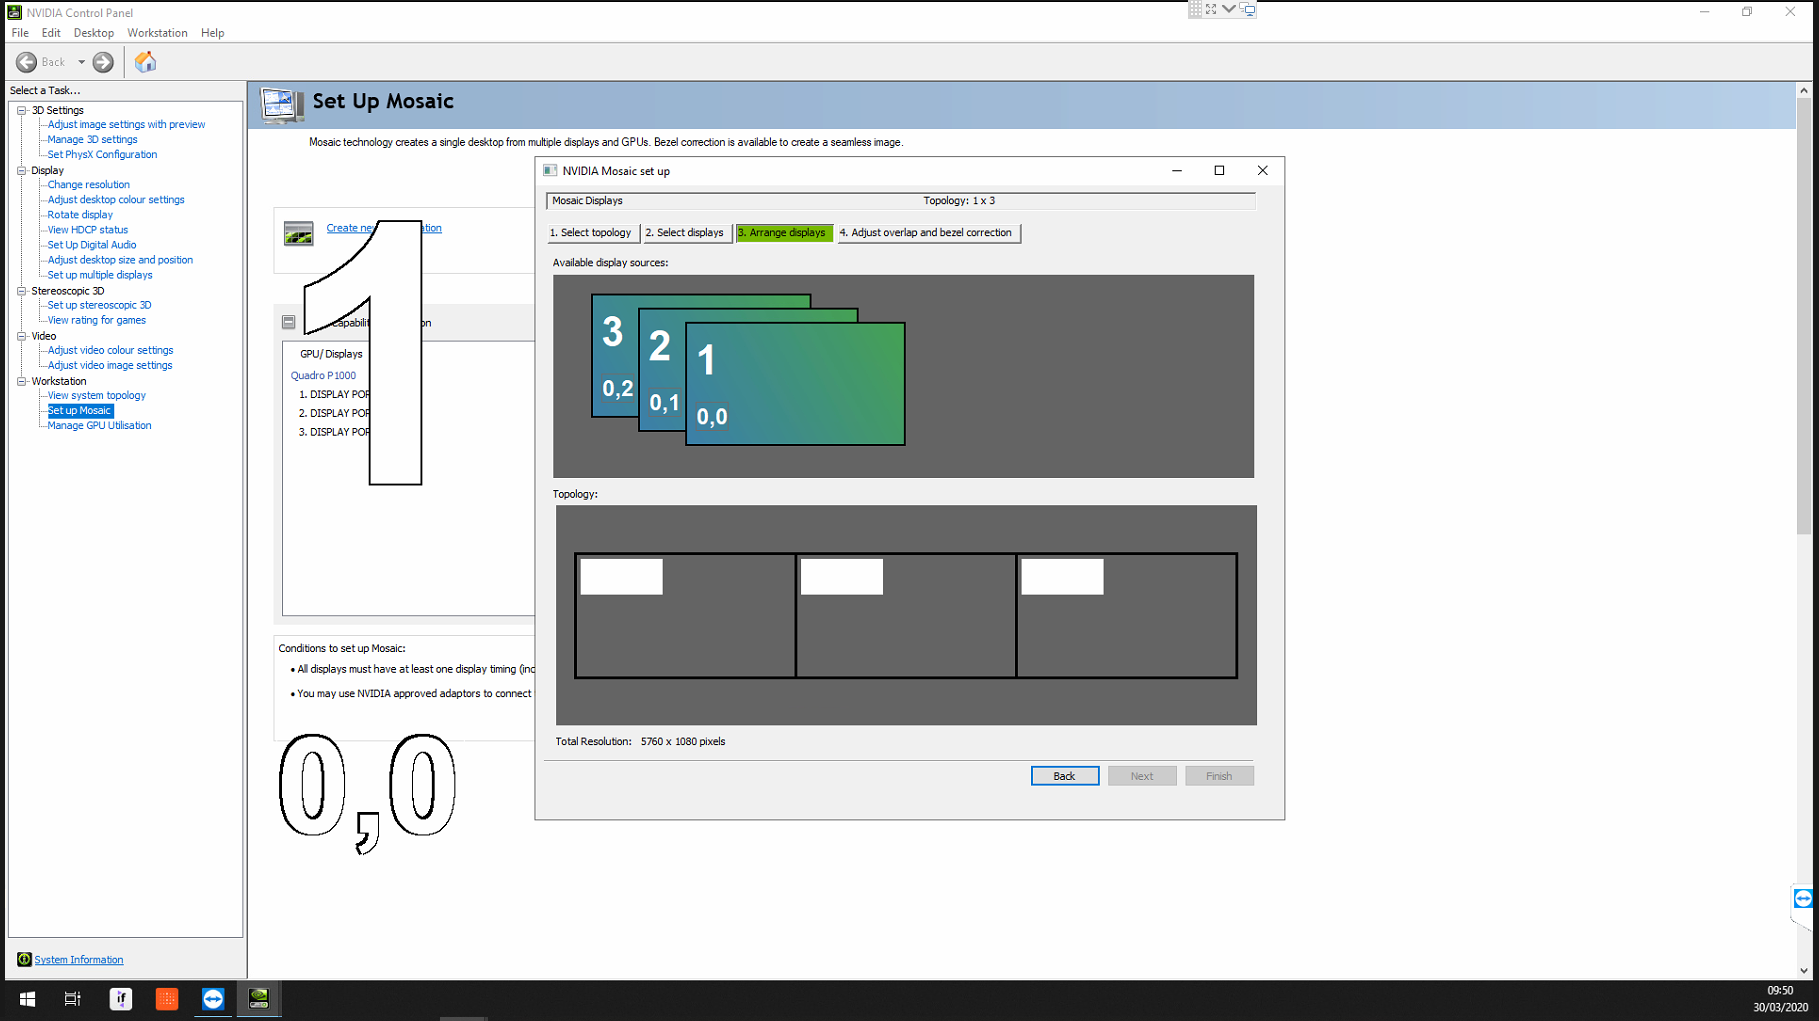Image resolution: width=1819 pixels, height=1021 pixels.
Task: Click the Create new configuration icon
Action: 298,233
